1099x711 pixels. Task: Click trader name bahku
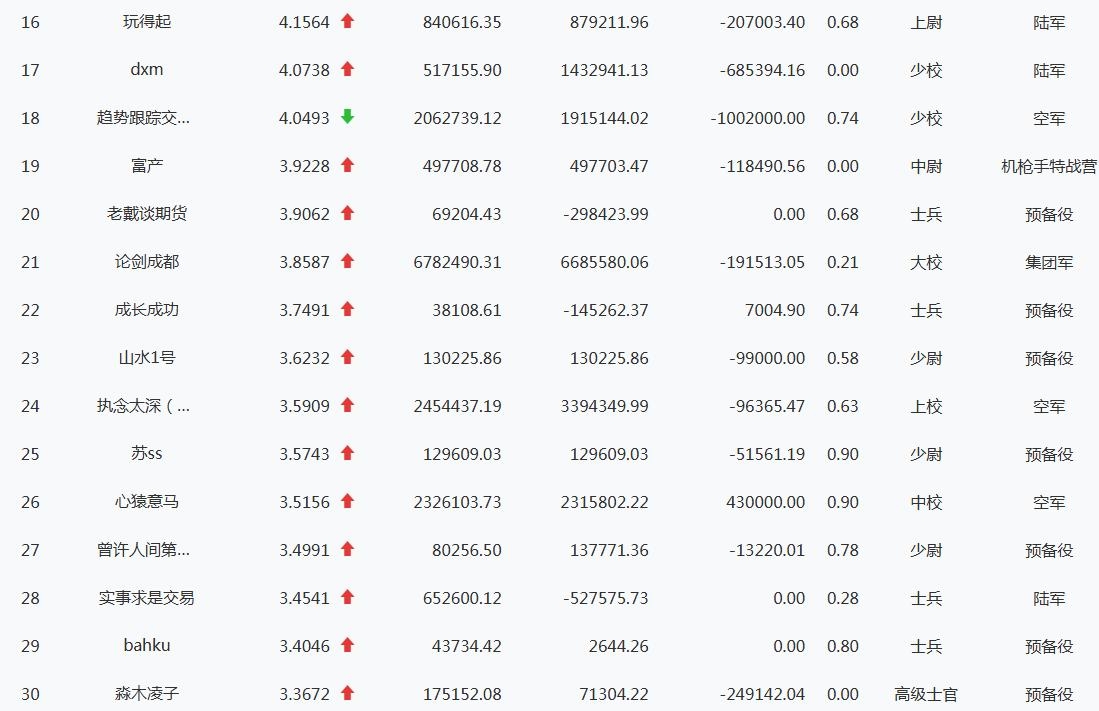pos(147,645)
